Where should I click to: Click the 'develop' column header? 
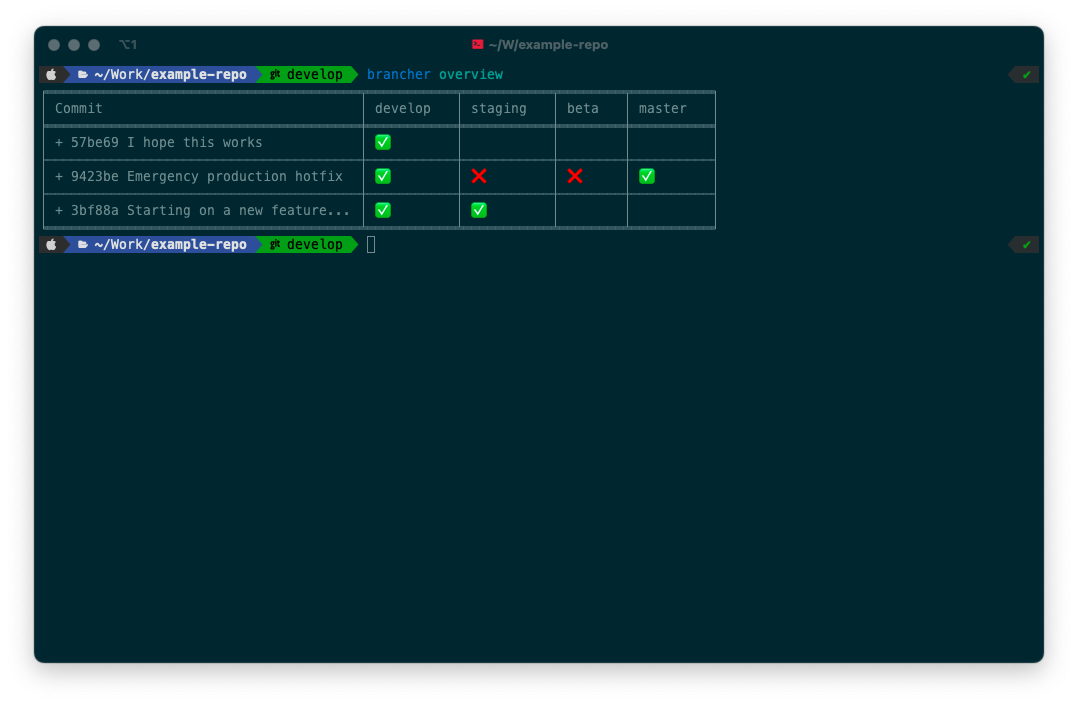403,108
